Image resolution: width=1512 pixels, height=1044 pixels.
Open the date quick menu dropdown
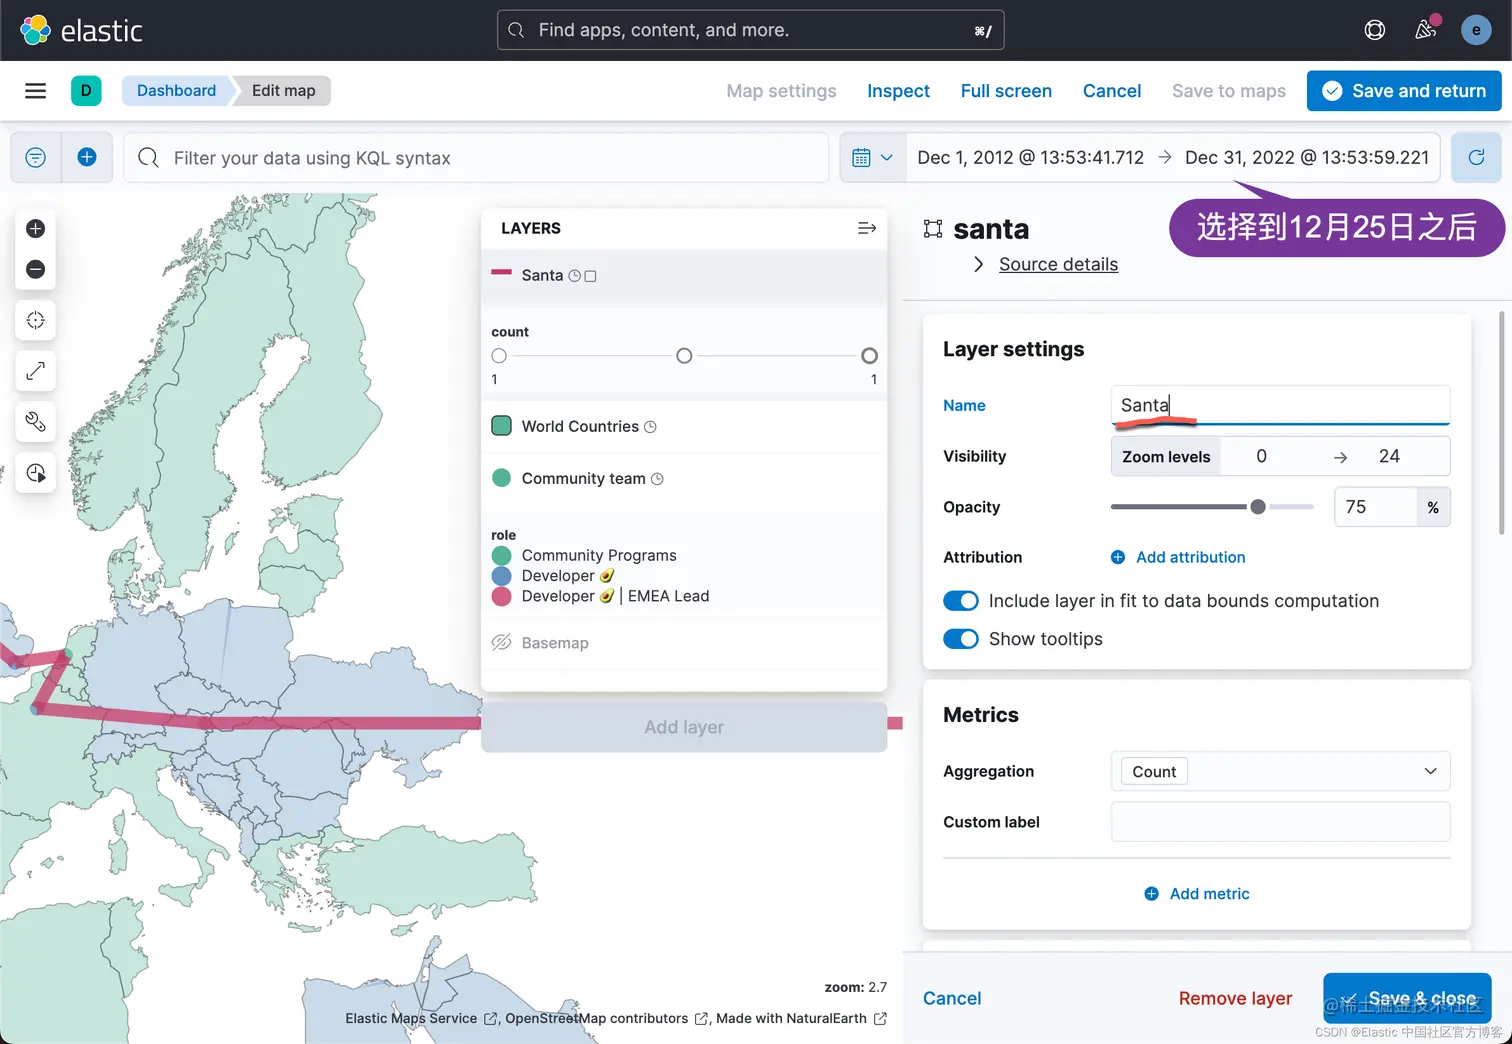point(873,157)
